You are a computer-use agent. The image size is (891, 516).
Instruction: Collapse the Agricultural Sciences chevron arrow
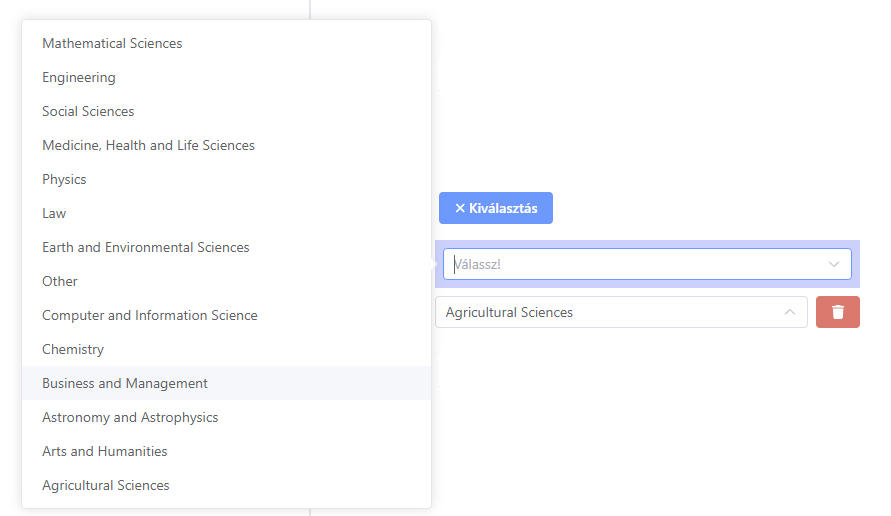789,312
